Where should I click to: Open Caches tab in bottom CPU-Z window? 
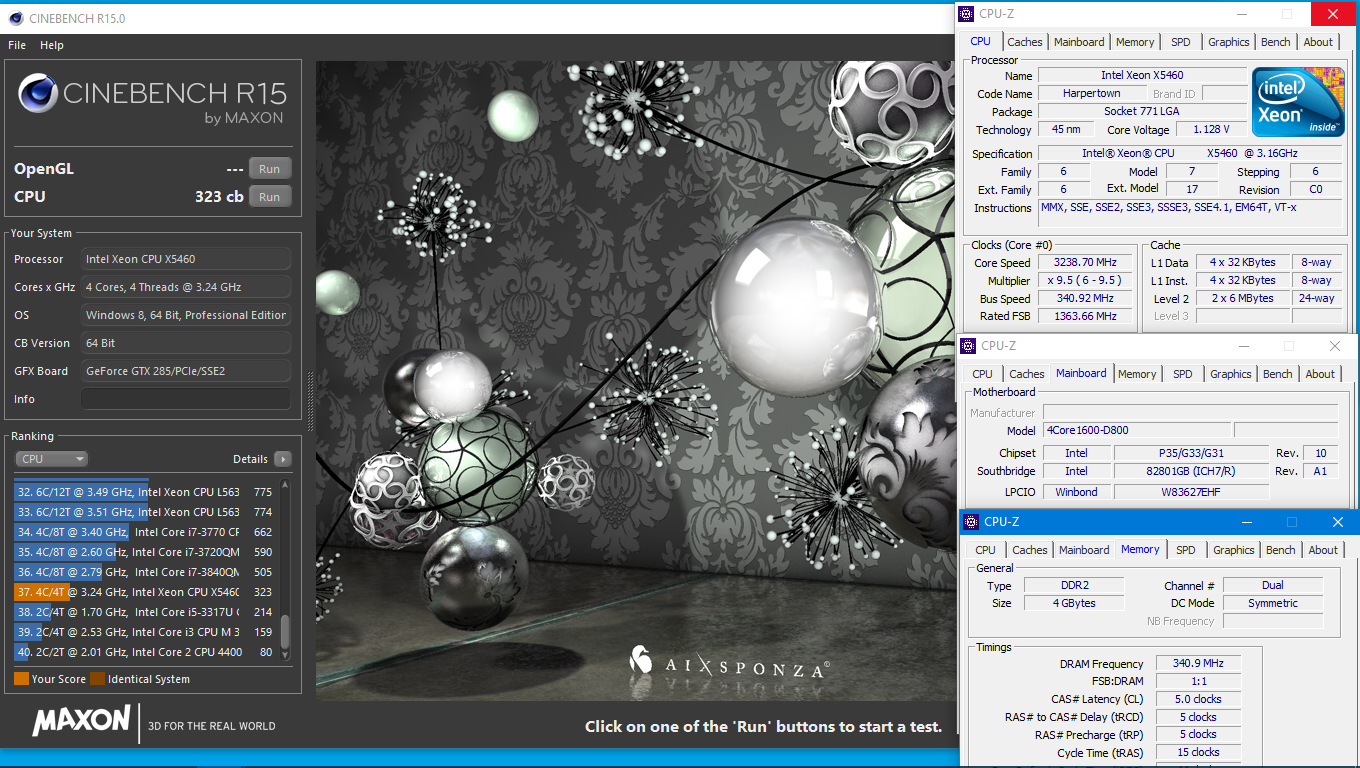tap(1030, 550)
